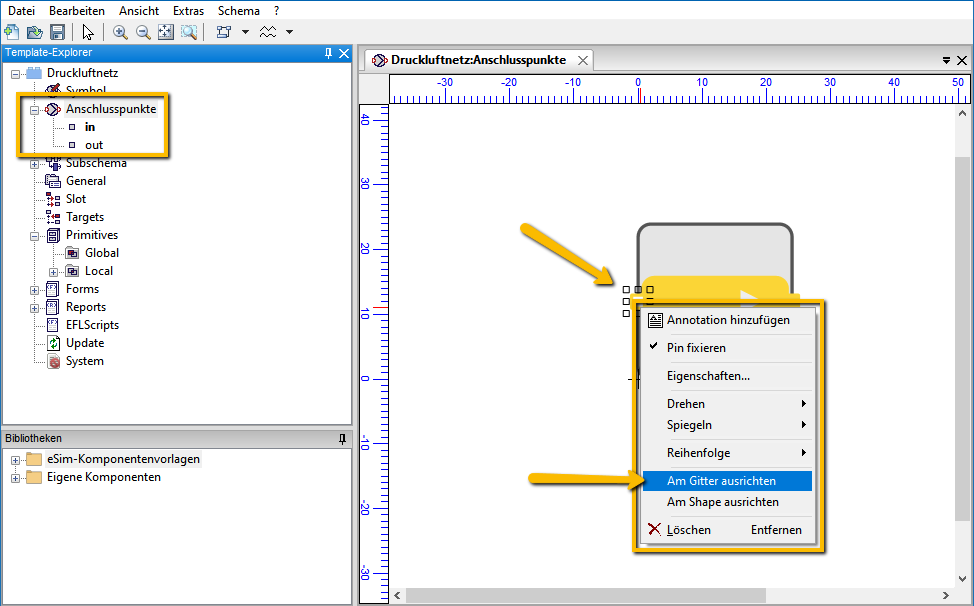Open a file with the folder icon
Screen dimensions: 974x606
click(34, 32)
